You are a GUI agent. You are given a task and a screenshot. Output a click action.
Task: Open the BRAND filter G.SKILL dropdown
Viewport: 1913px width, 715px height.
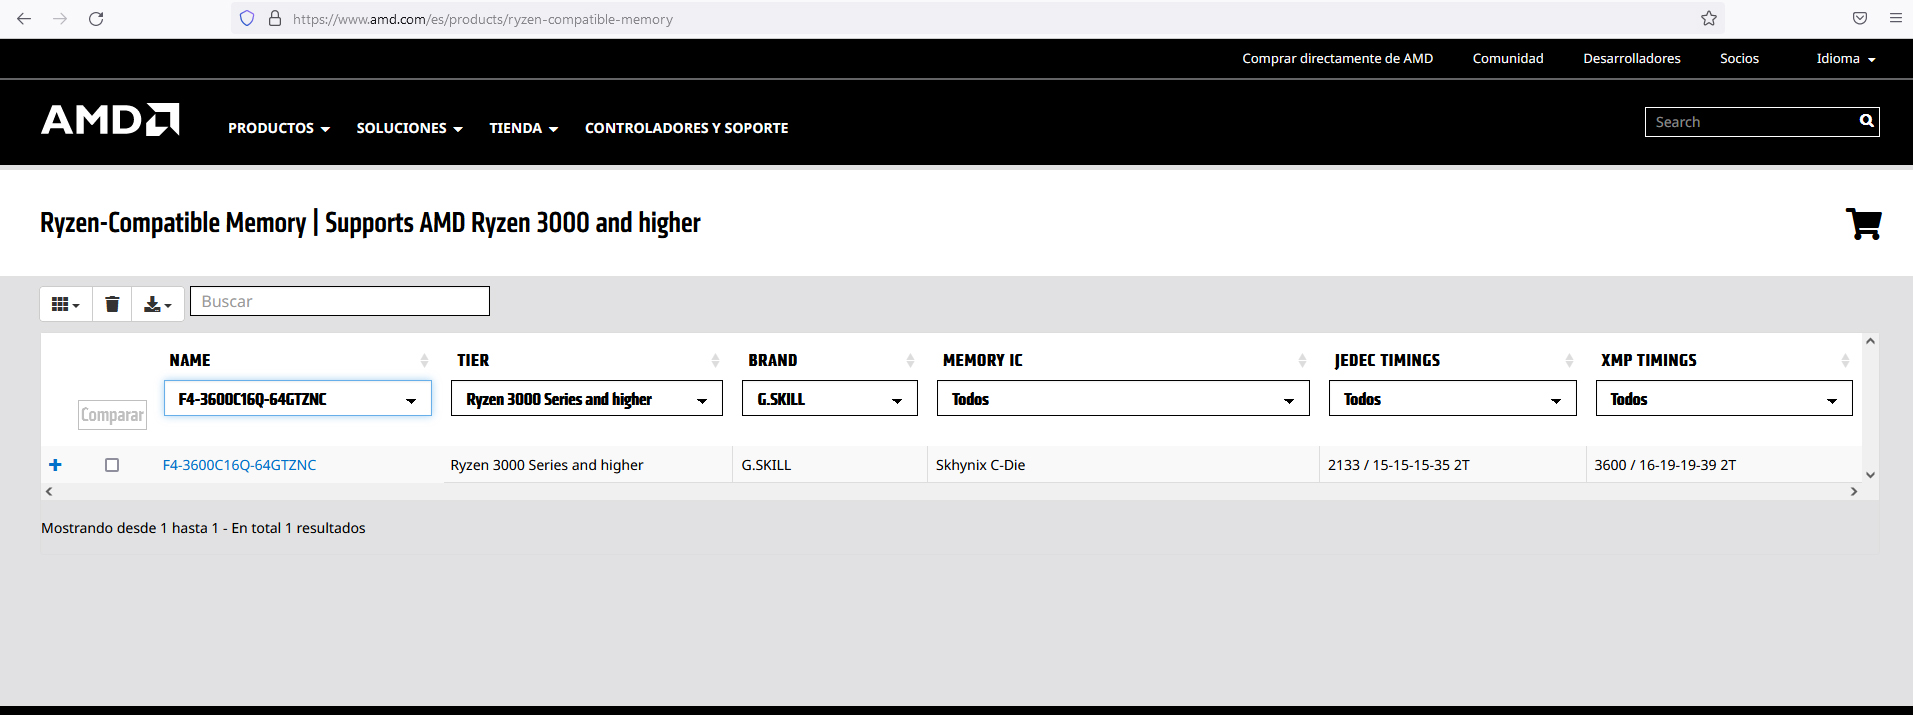pos(830,398)
